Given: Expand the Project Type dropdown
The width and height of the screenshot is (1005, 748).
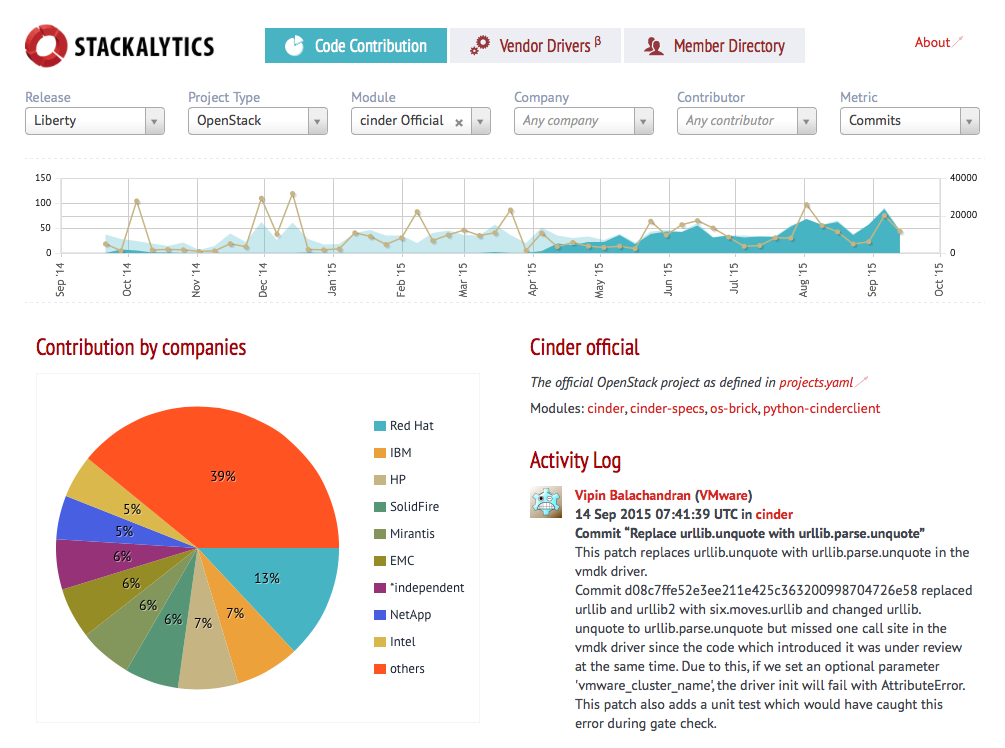Looking at the screenshot, I should (258, 121).
